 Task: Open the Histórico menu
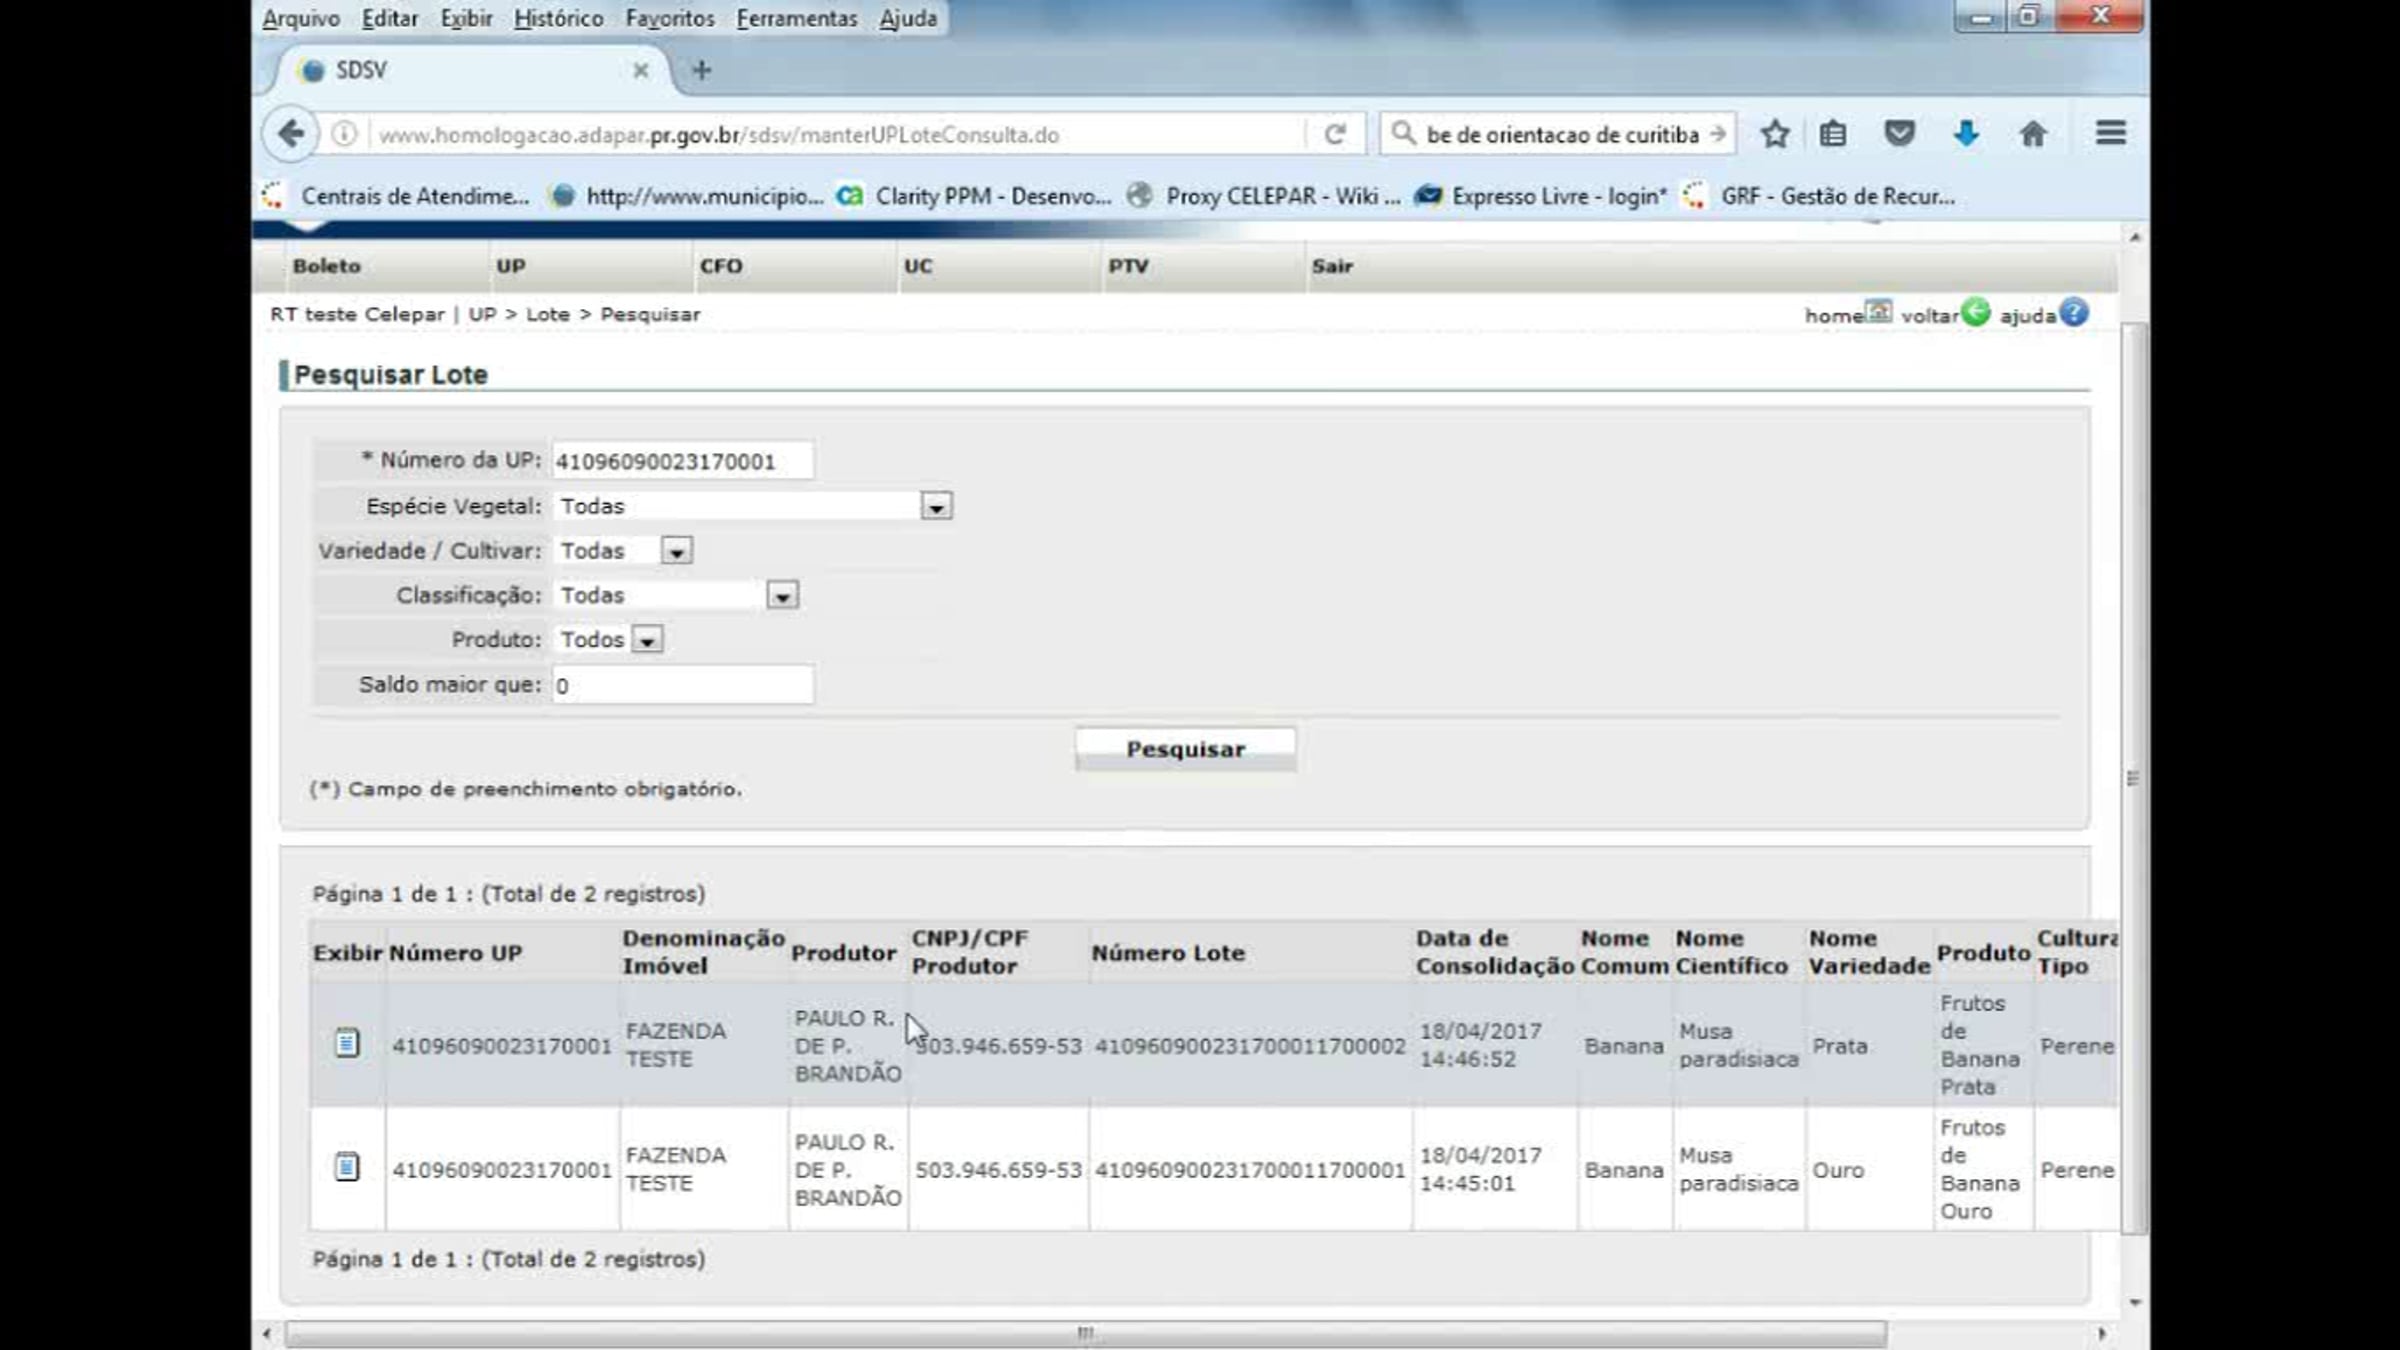pos(558,18)
